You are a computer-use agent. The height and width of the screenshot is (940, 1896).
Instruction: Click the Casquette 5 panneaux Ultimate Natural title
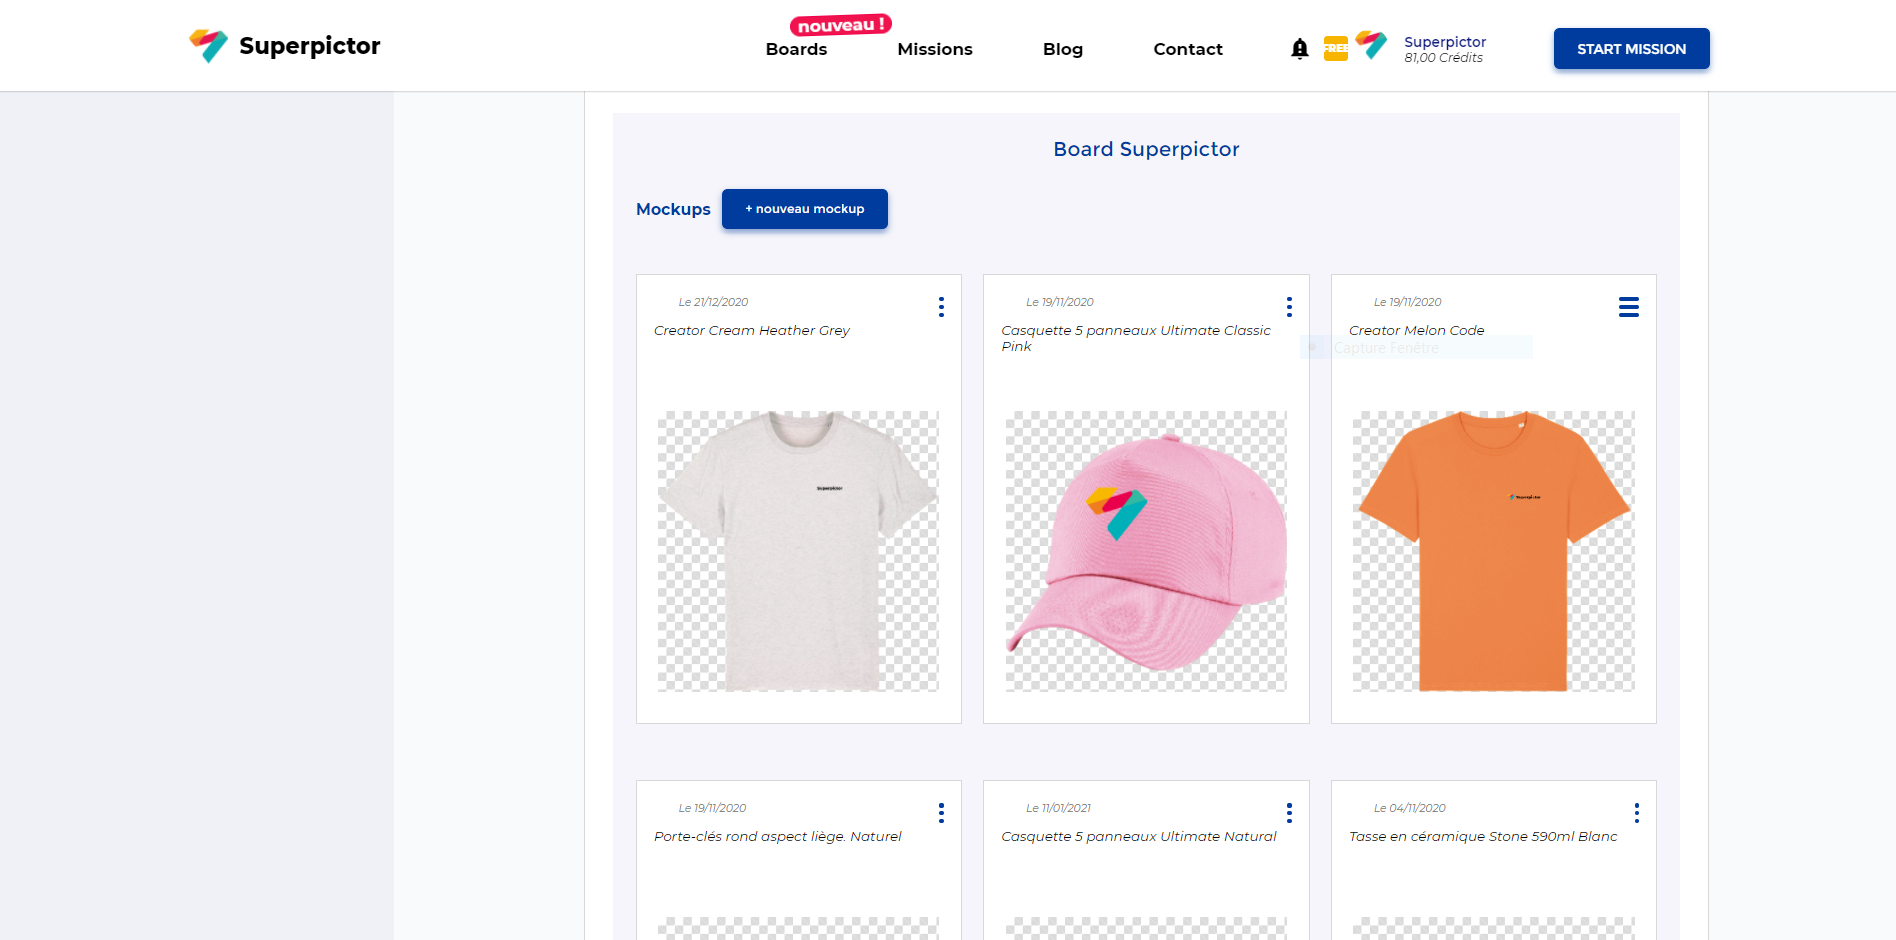pos(1139,836)
